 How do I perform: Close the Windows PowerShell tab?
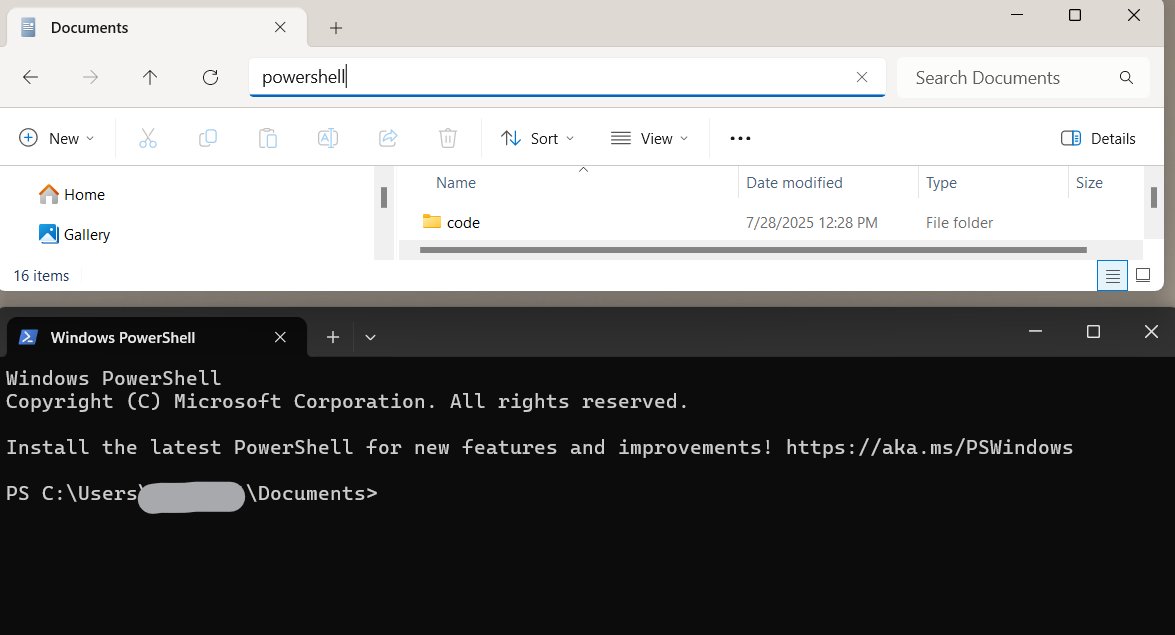(x=280, y=337)
